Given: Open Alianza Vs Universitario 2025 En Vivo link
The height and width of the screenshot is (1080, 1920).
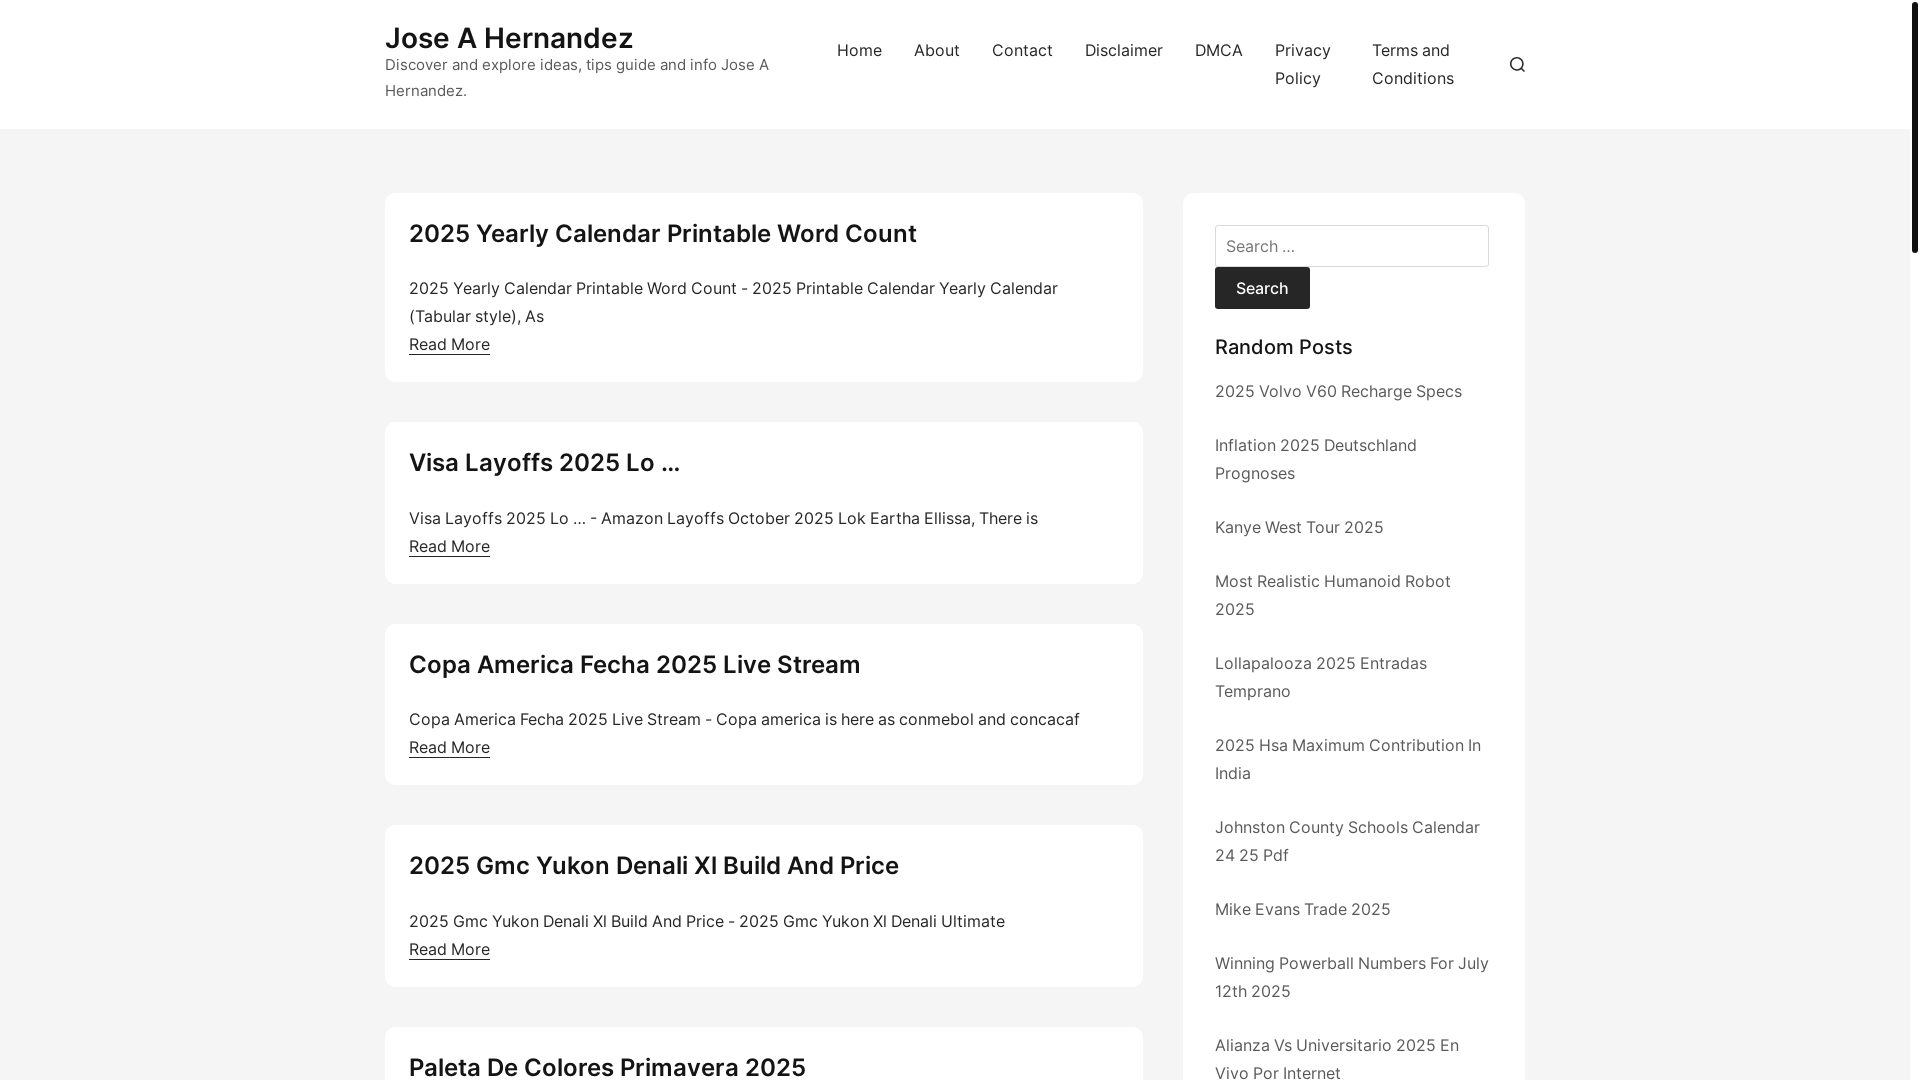Looking at the screenshot, I should click(x=1337, y=1058).
